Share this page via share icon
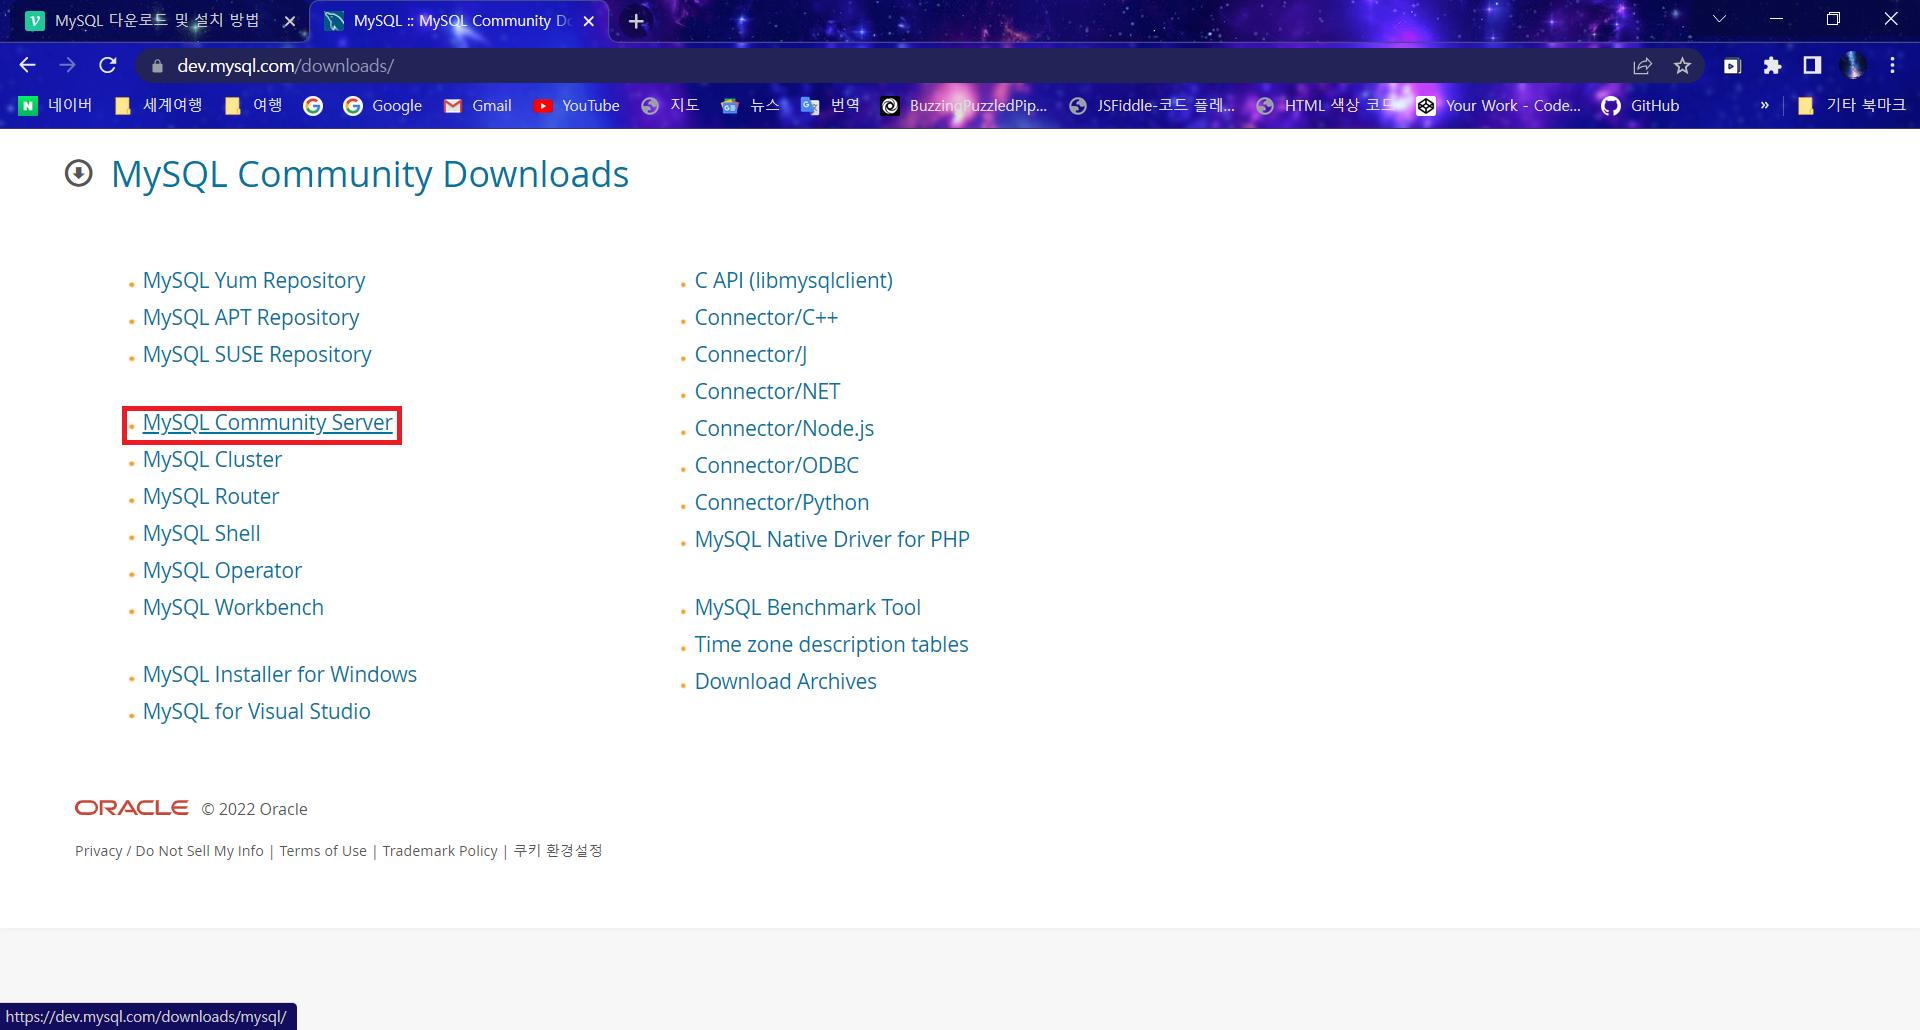The height and width of the screenshot is (1030, 1920). click(x=1642, y=66)
